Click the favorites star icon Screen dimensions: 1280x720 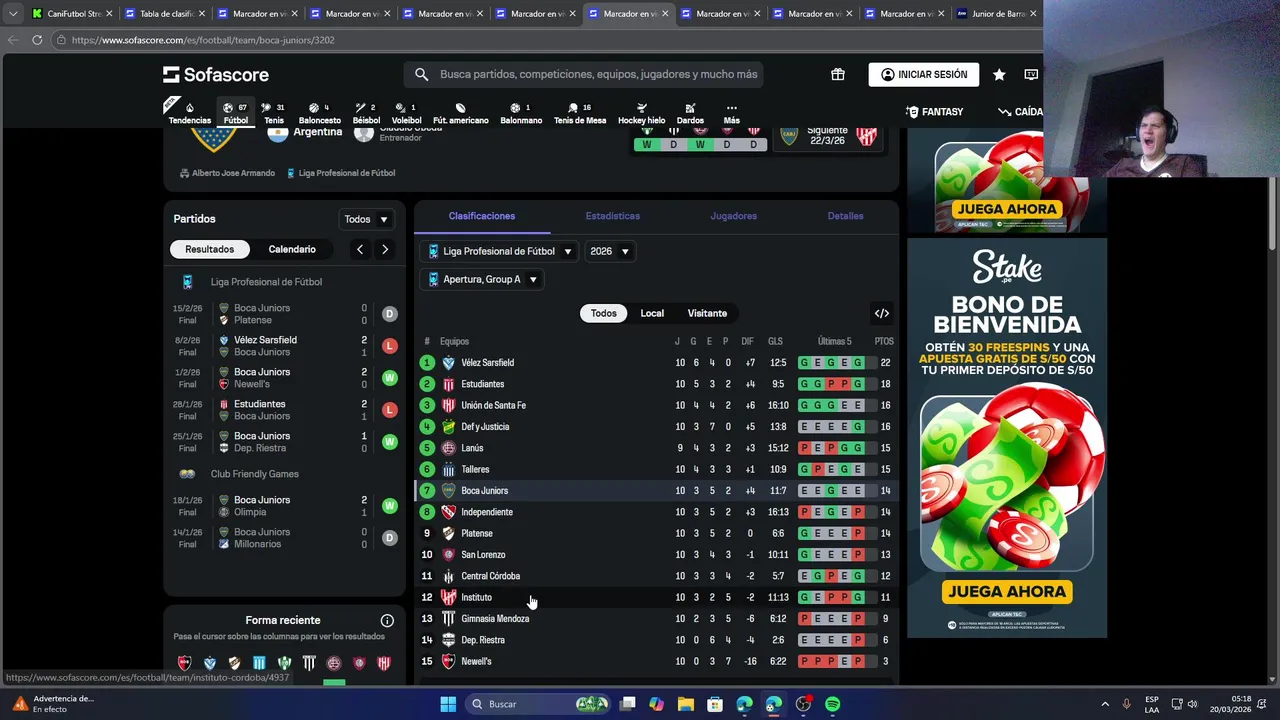coord(999,74)
